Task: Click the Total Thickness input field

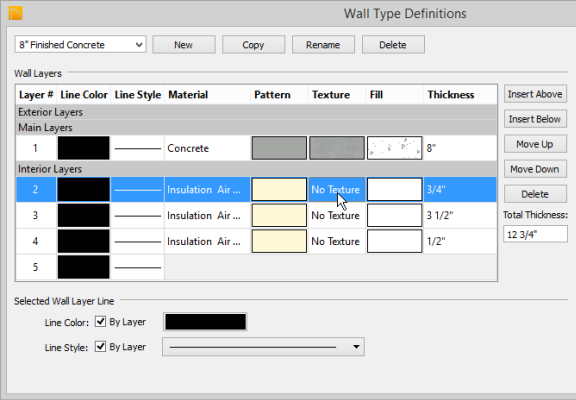Action: pos(535,234)
